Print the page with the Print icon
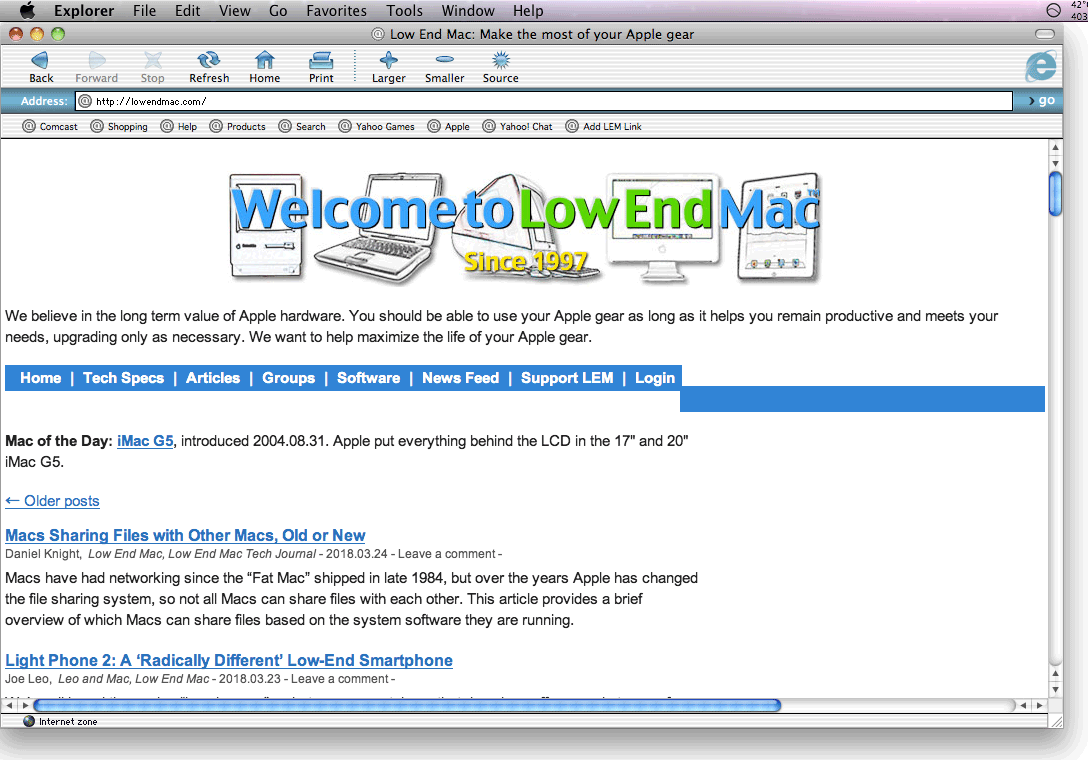This screenshot has width=1088, height=760. (321, 61)
